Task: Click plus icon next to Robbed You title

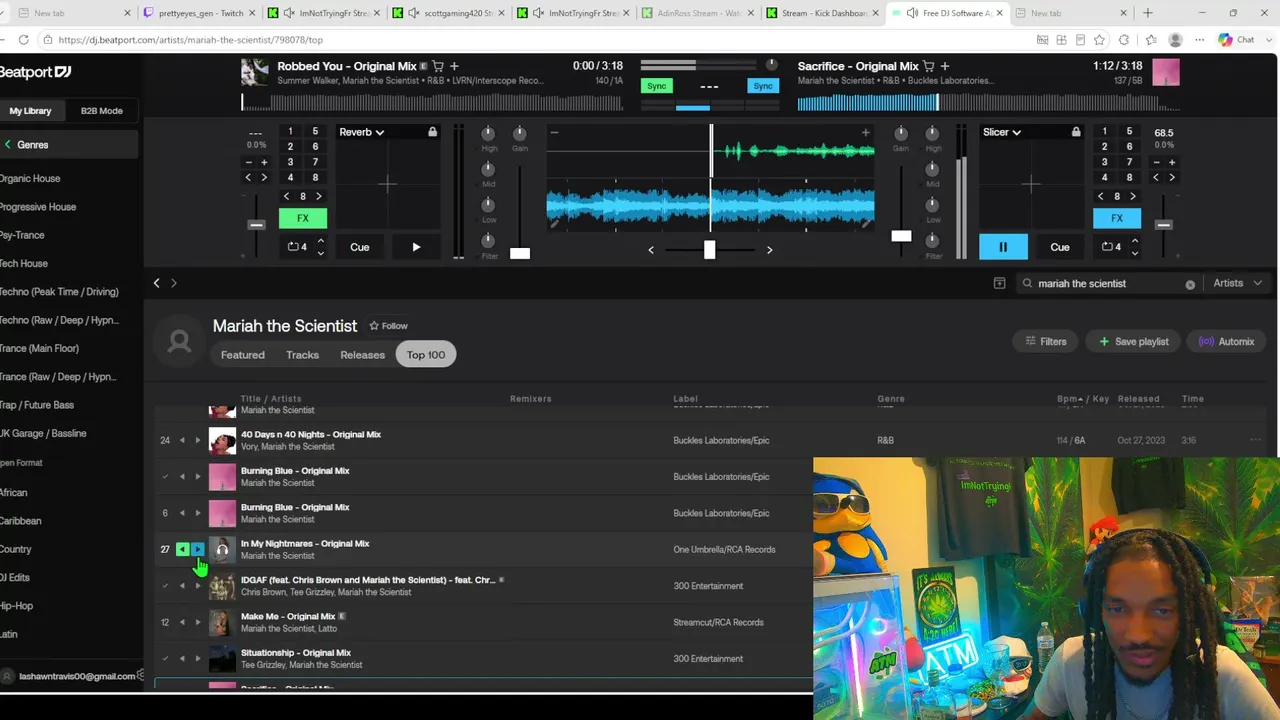Action: (454, 66)
